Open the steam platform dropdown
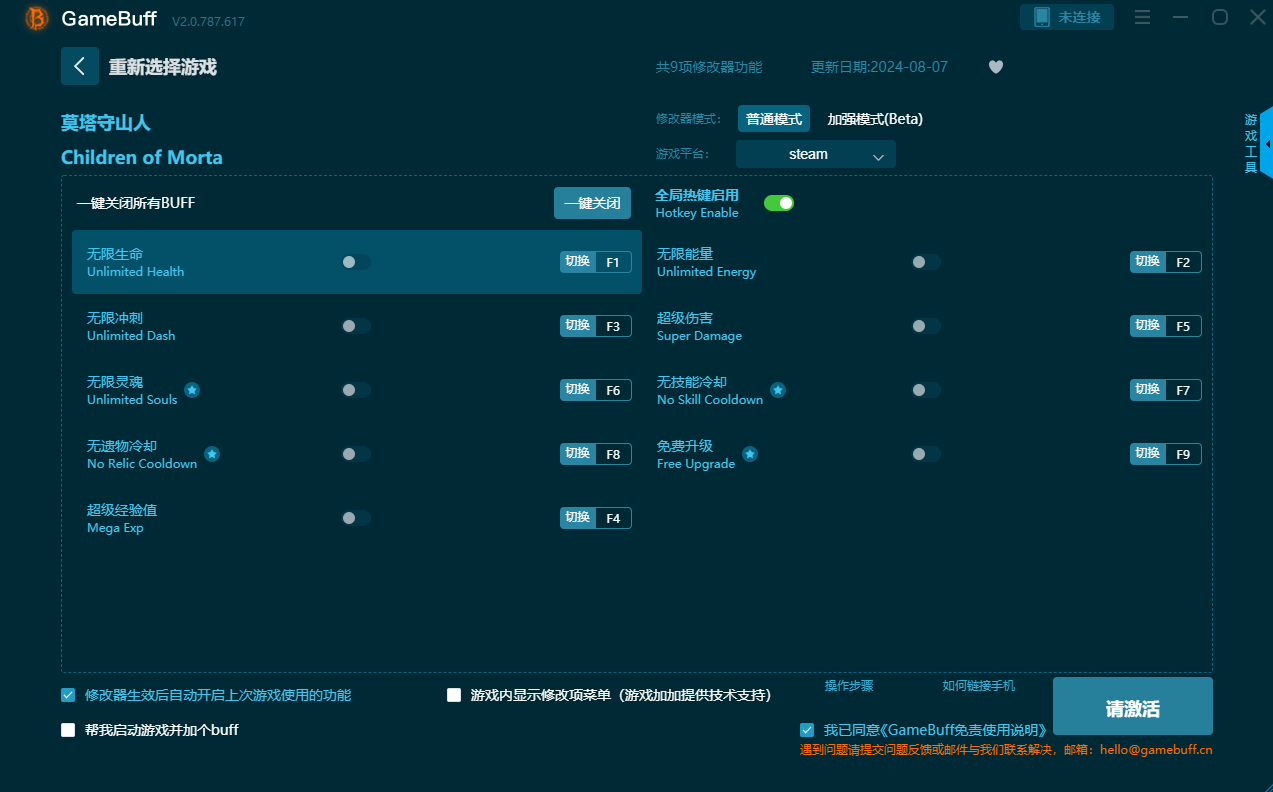Image resolution: width=1273 pixels, height=792 pixels. tap(815, 154)
